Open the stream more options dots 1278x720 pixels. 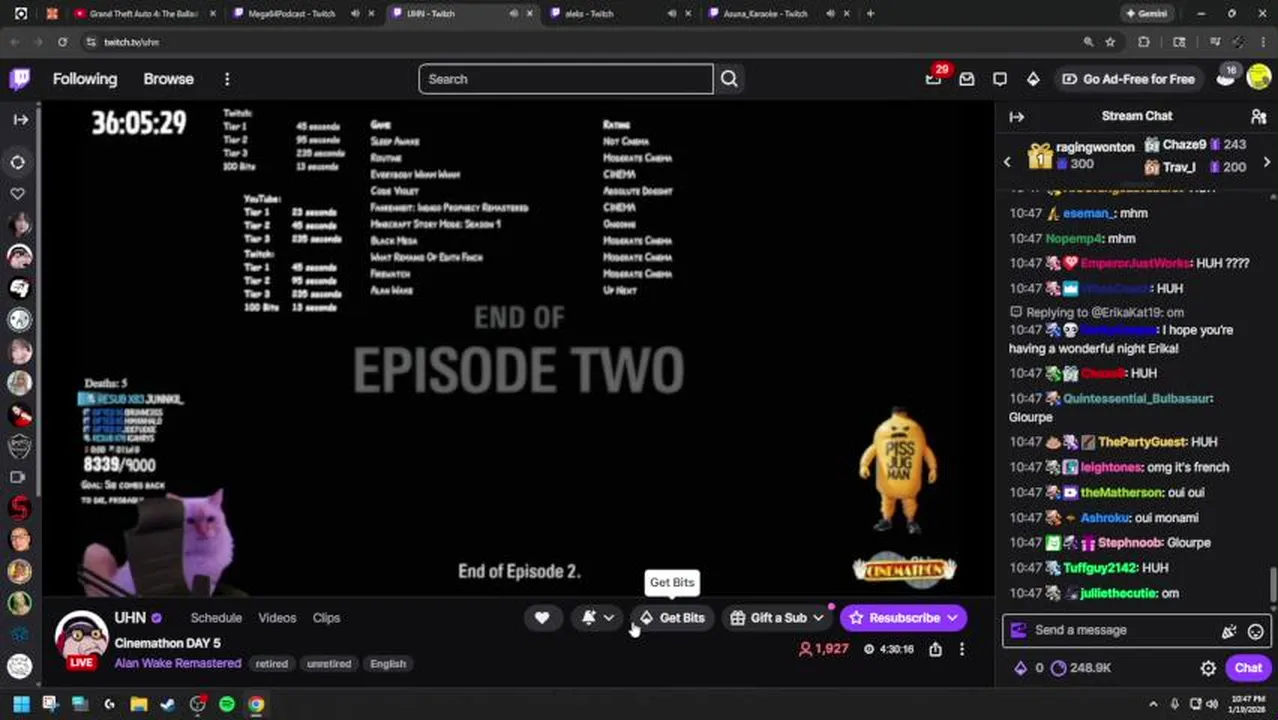tap(962, 649)
